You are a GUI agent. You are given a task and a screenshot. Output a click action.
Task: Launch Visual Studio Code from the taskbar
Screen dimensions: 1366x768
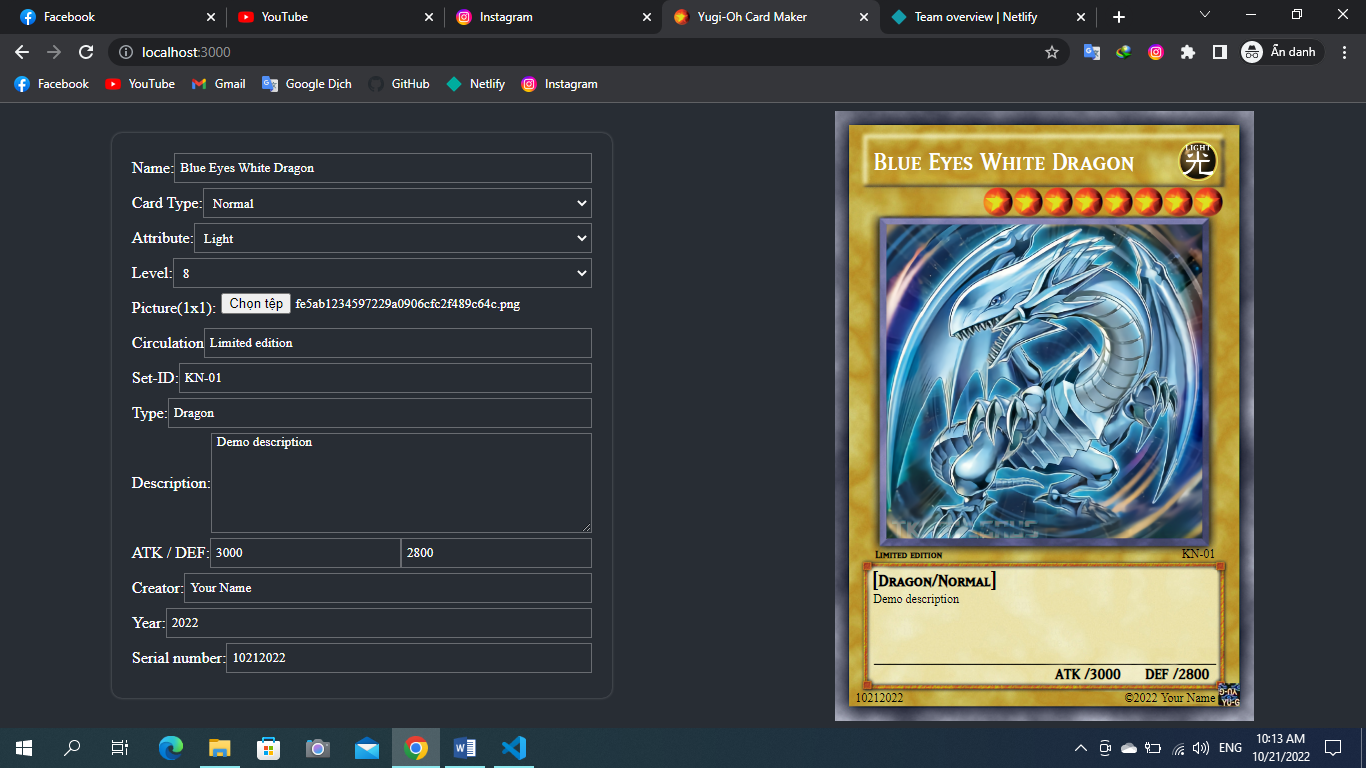coord(513,747)
